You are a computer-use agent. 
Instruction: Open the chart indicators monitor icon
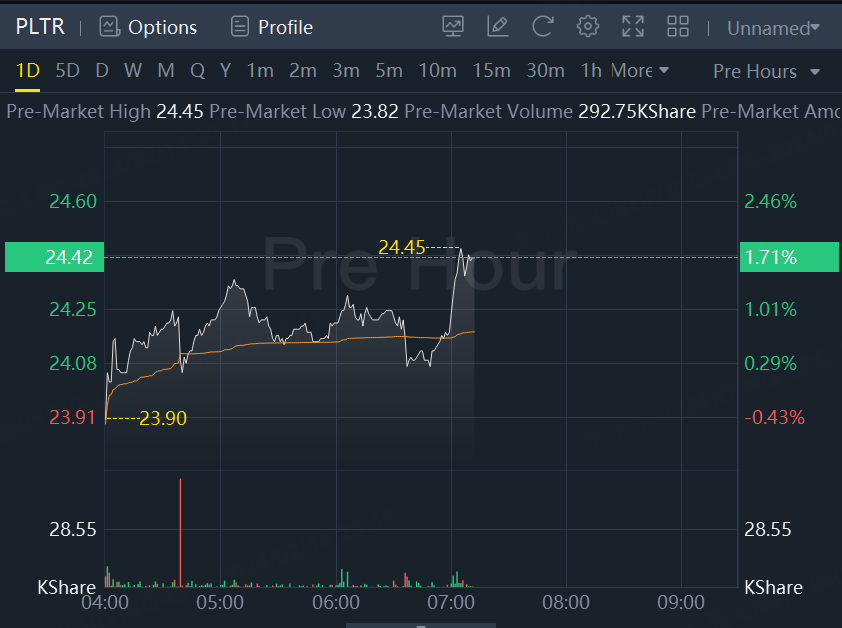(453, 27)
